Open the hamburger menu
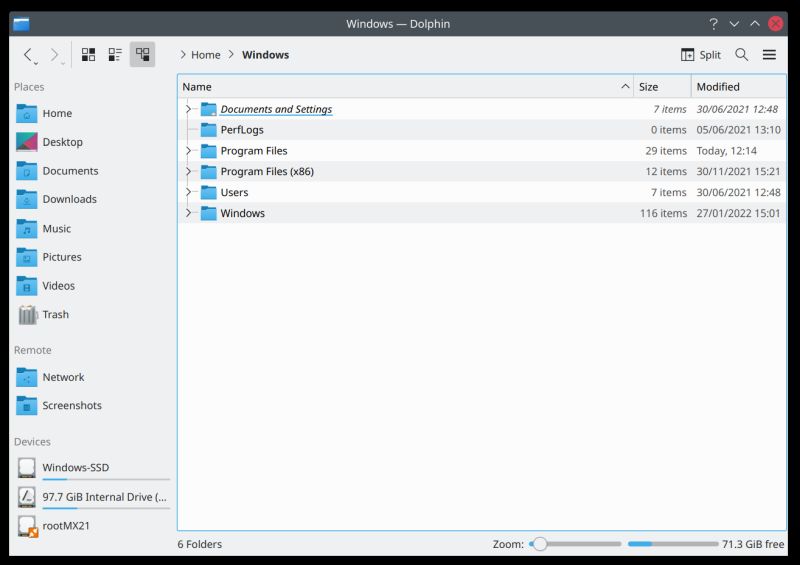Viewport: 800px width, 565px height. 769,55
